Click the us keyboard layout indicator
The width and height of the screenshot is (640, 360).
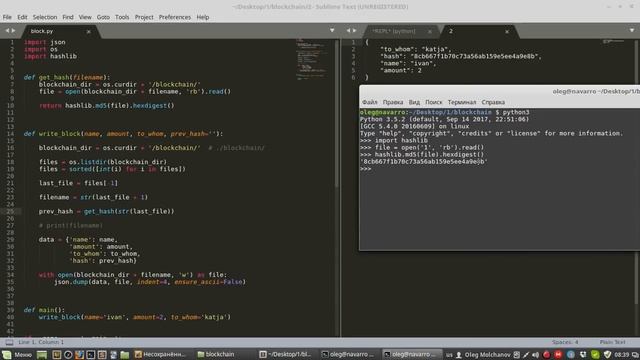[x=449, y=355]
